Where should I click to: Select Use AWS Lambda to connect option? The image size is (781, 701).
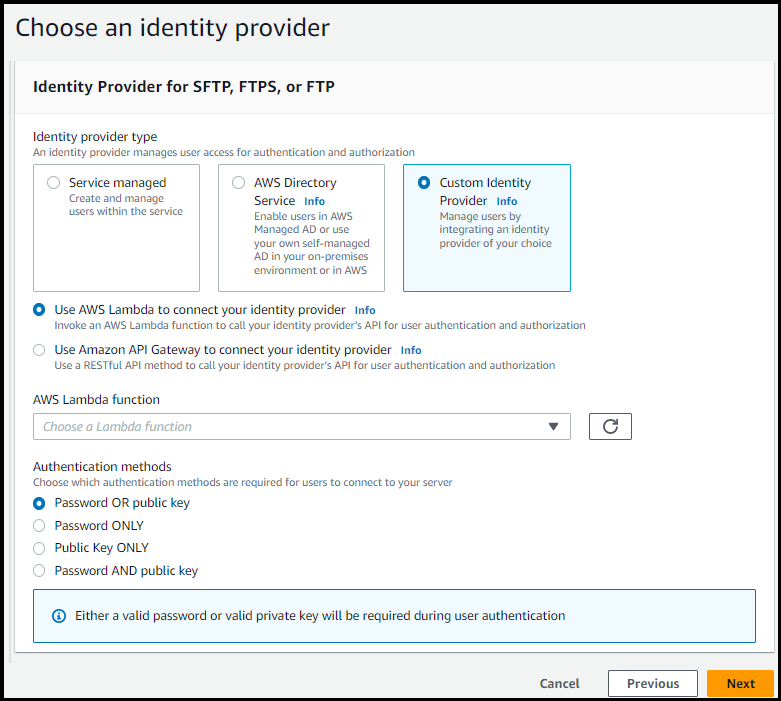(x=39, y=310)
